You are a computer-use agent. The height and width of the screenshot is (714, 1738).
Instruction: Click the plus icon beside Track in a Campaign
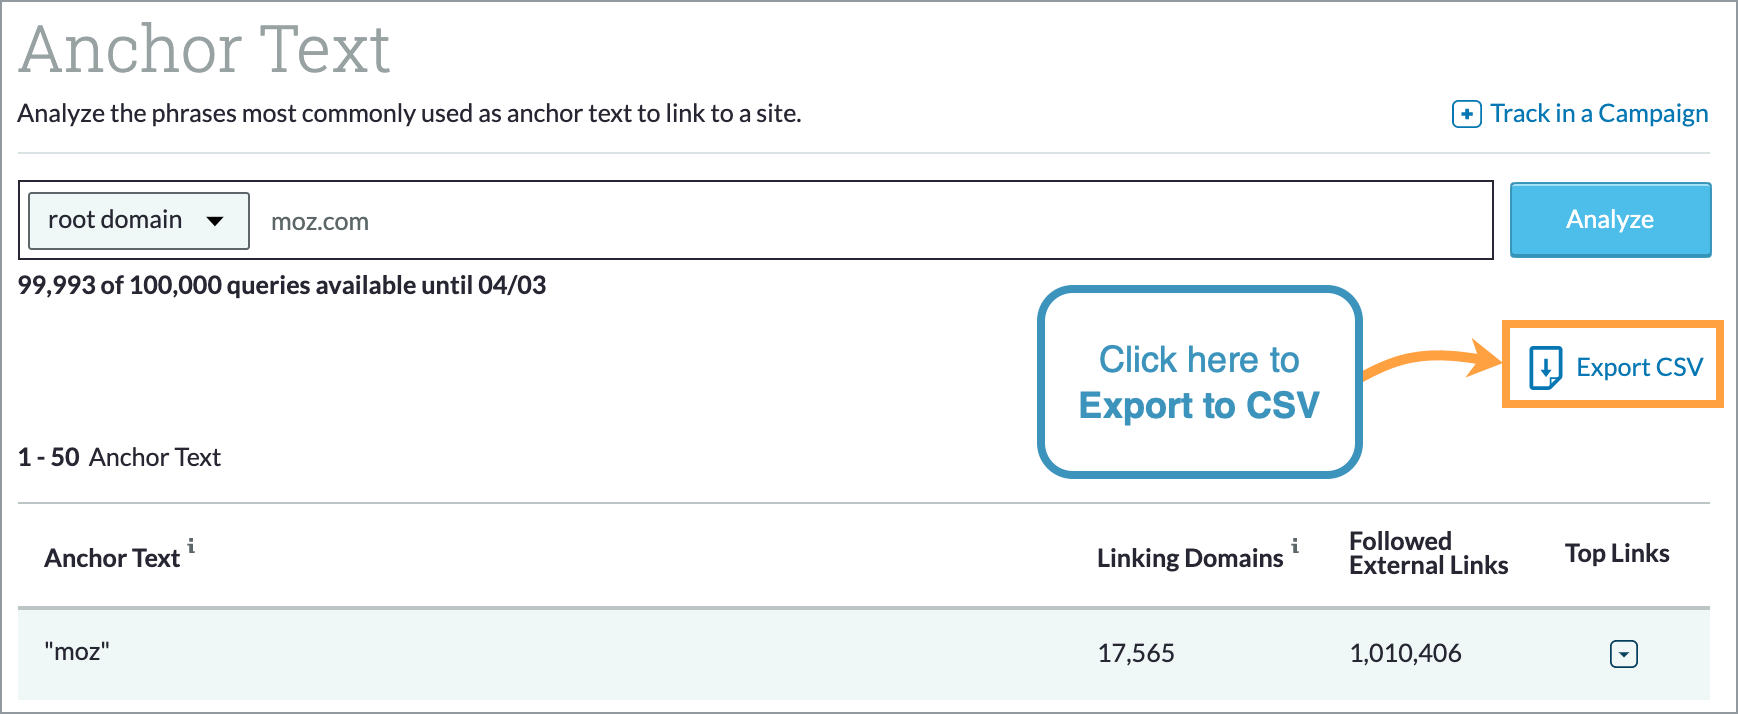1465,114
